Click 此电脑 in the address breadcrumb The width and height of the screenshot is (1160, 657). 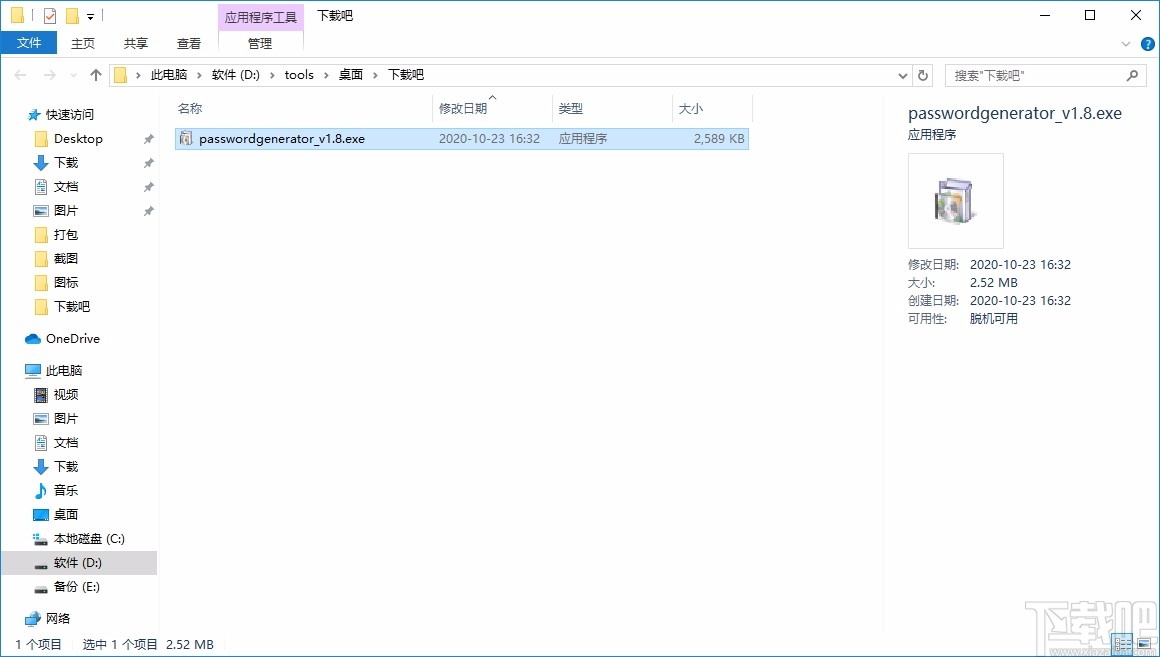(169, 75)
